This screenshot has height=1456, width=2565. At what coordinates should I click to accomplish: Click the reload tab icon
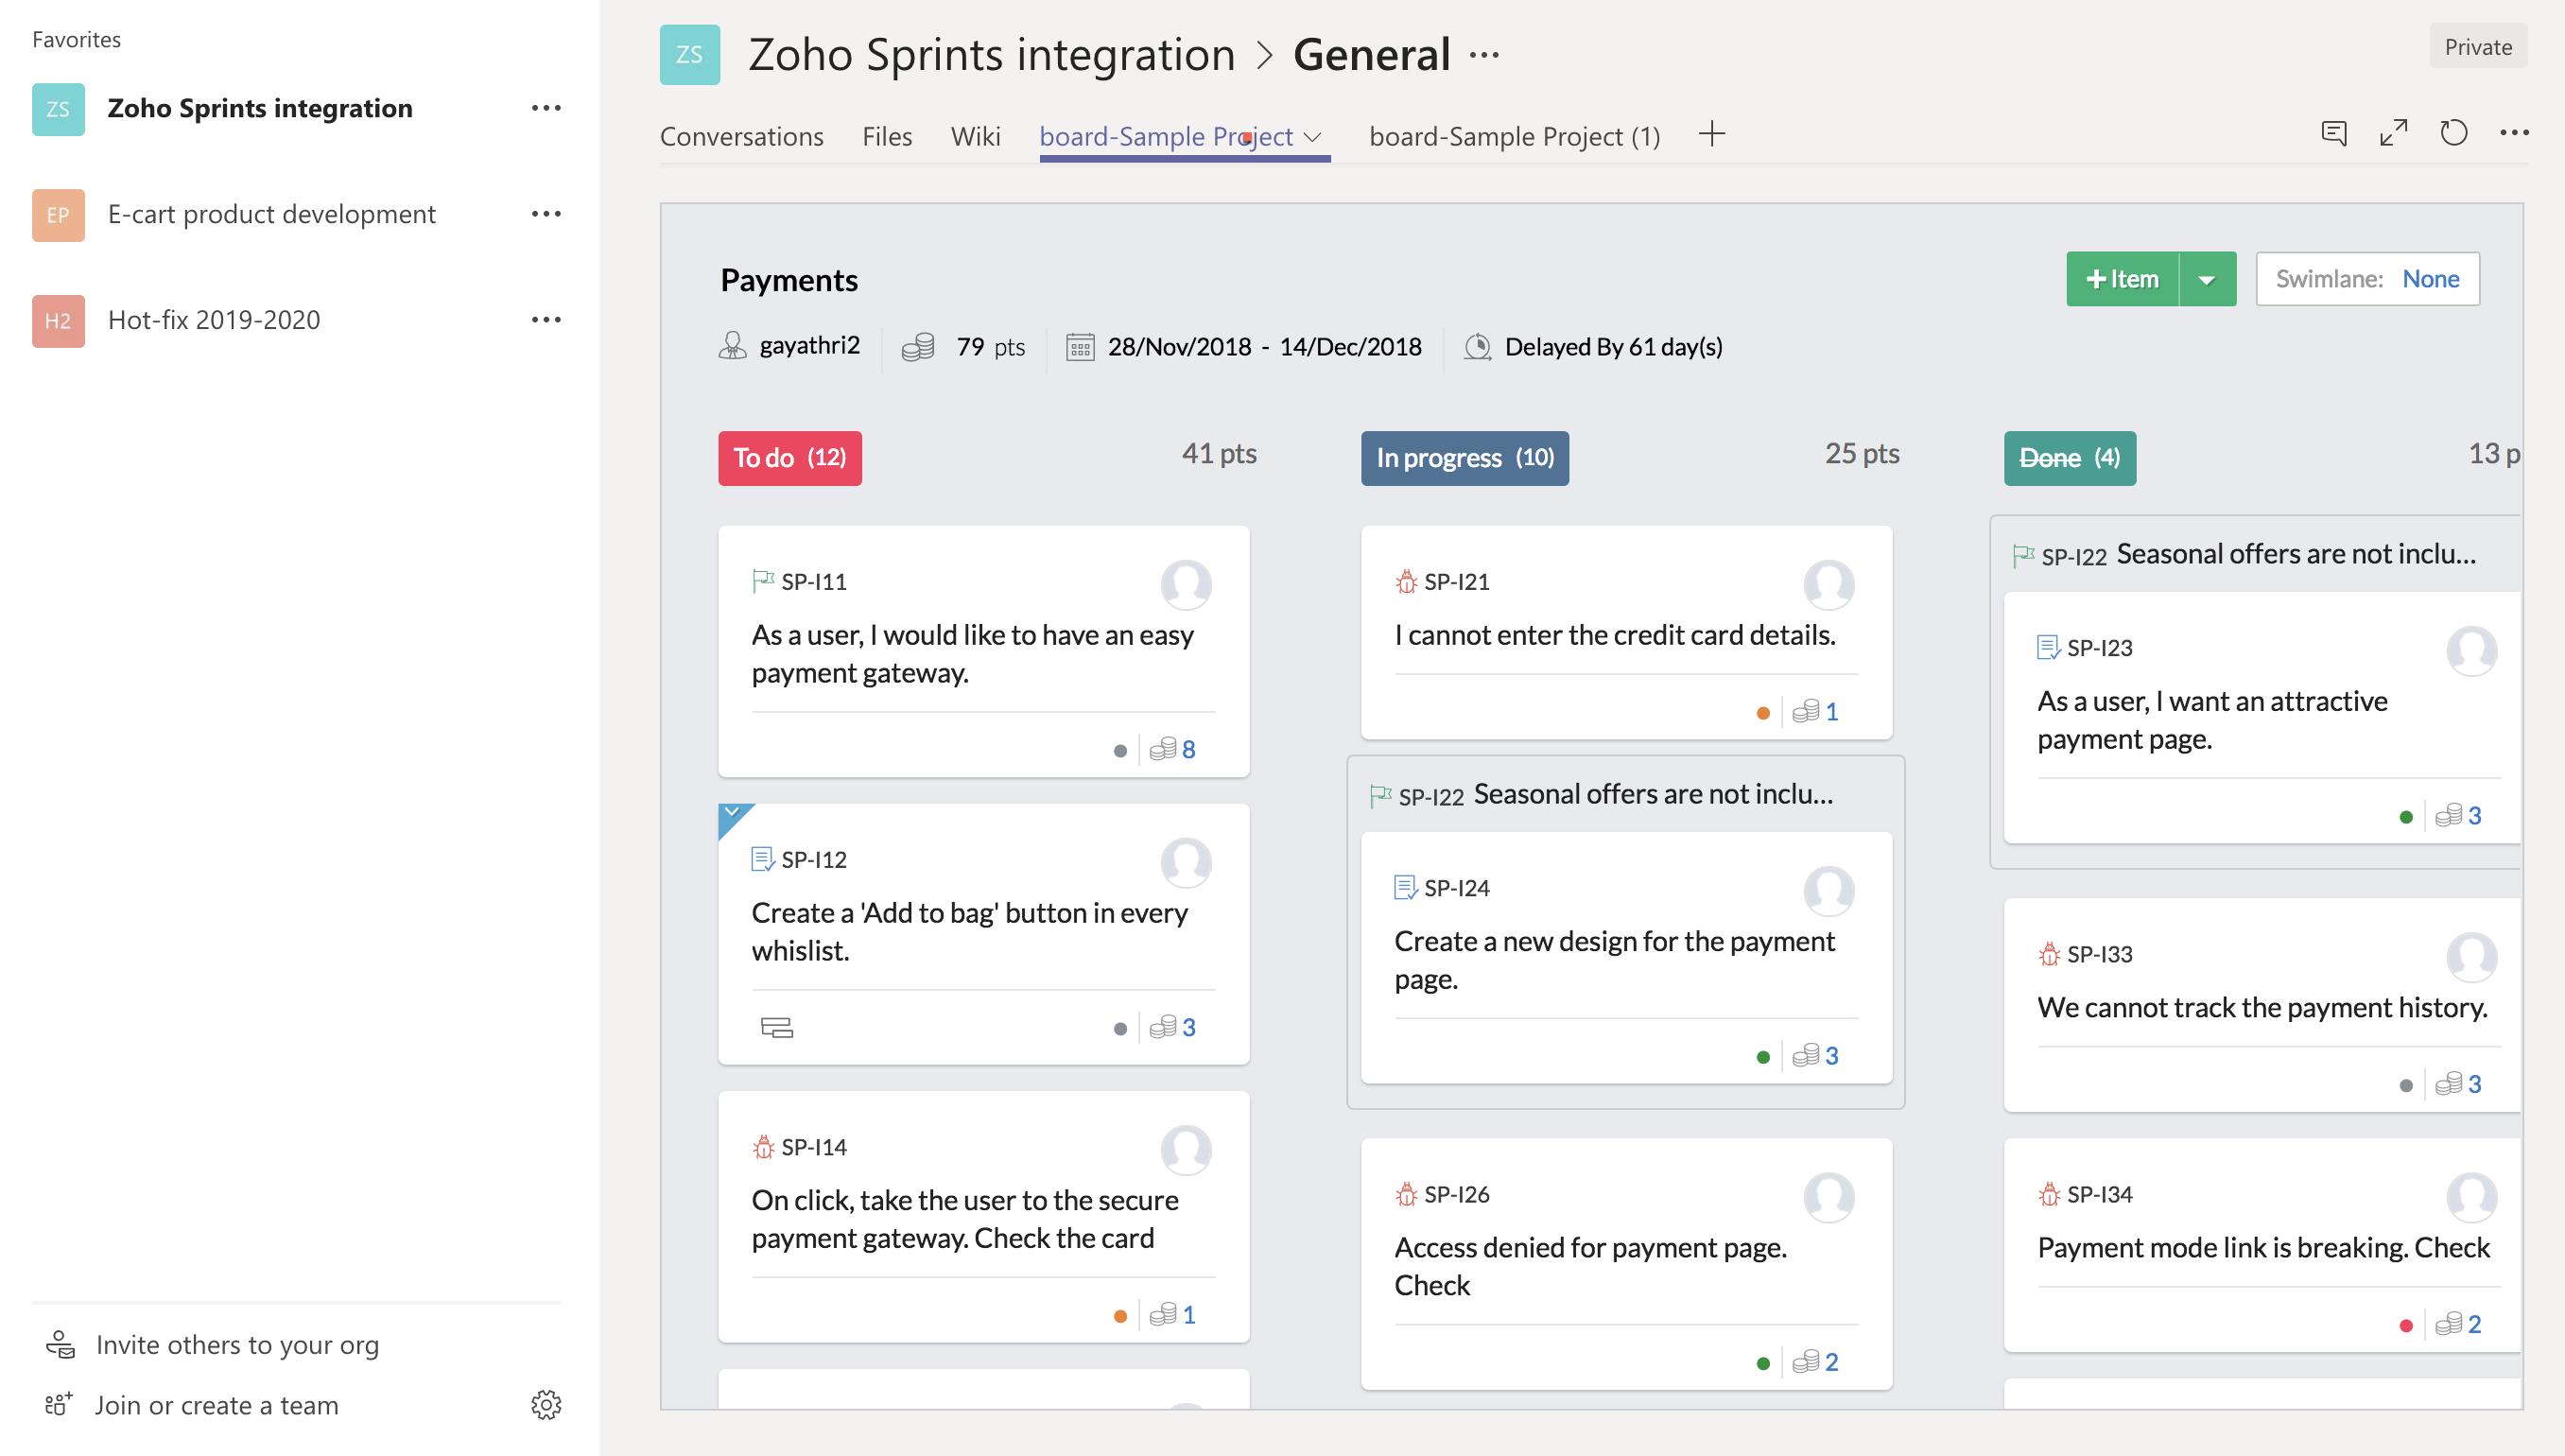(2453, 133)
